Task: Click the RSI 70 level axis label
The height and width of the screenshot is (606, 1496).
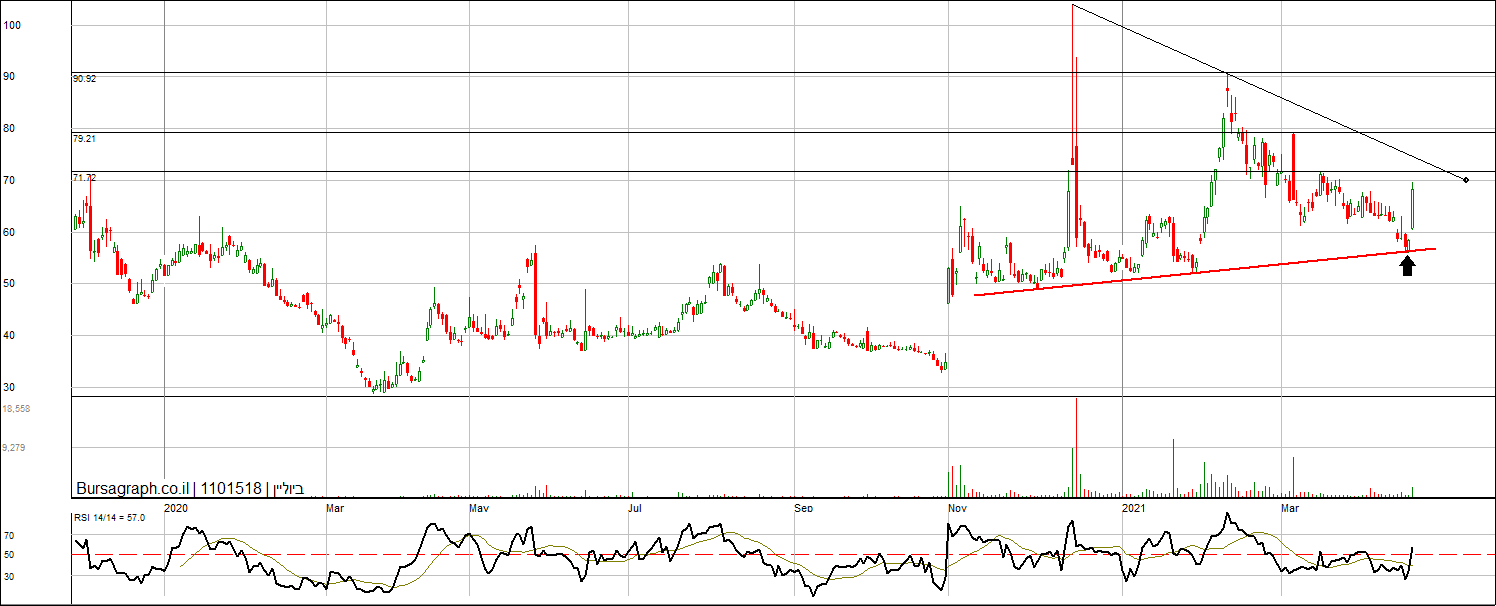Action: coord(9,536)
